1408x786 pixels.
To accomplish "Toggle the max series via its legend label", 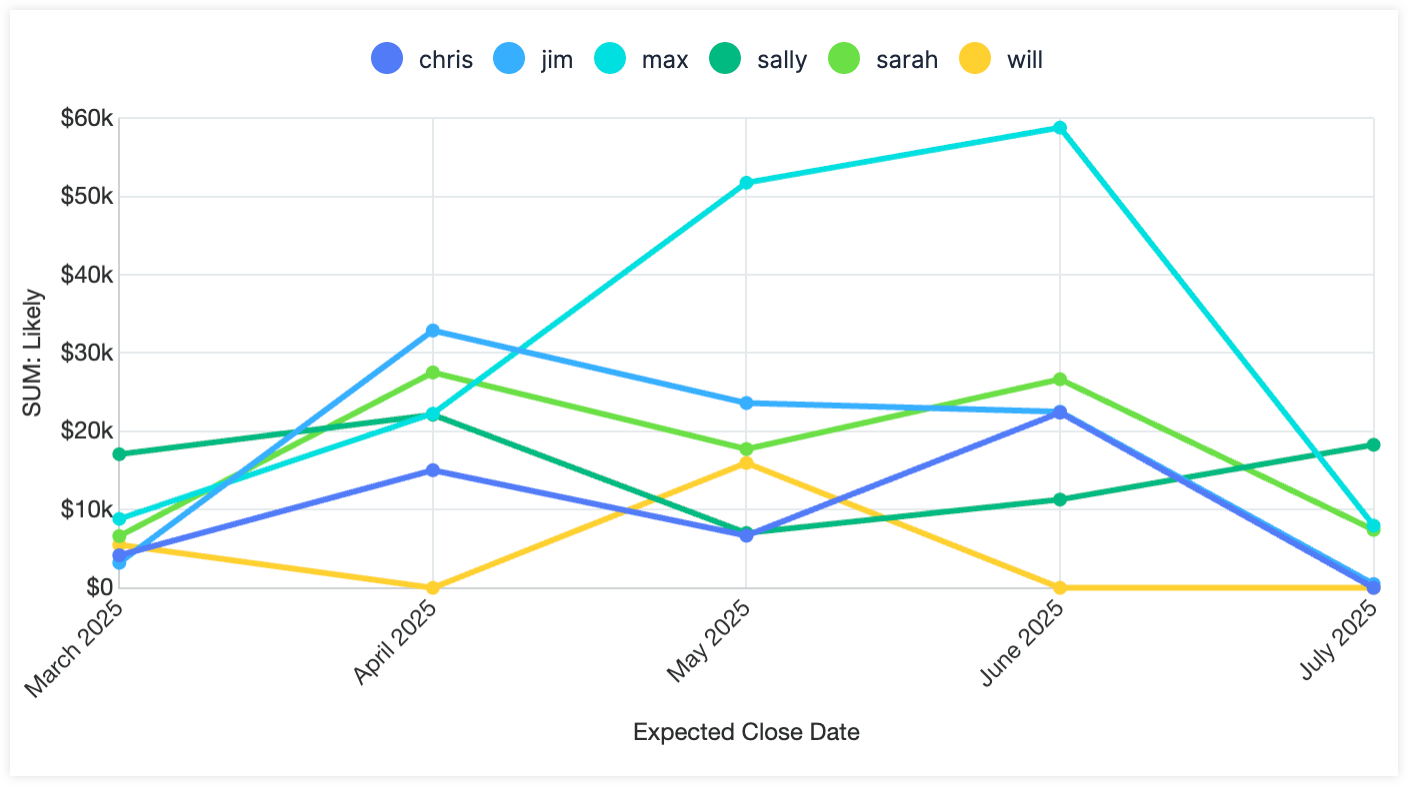I will (x=665, y=59).
